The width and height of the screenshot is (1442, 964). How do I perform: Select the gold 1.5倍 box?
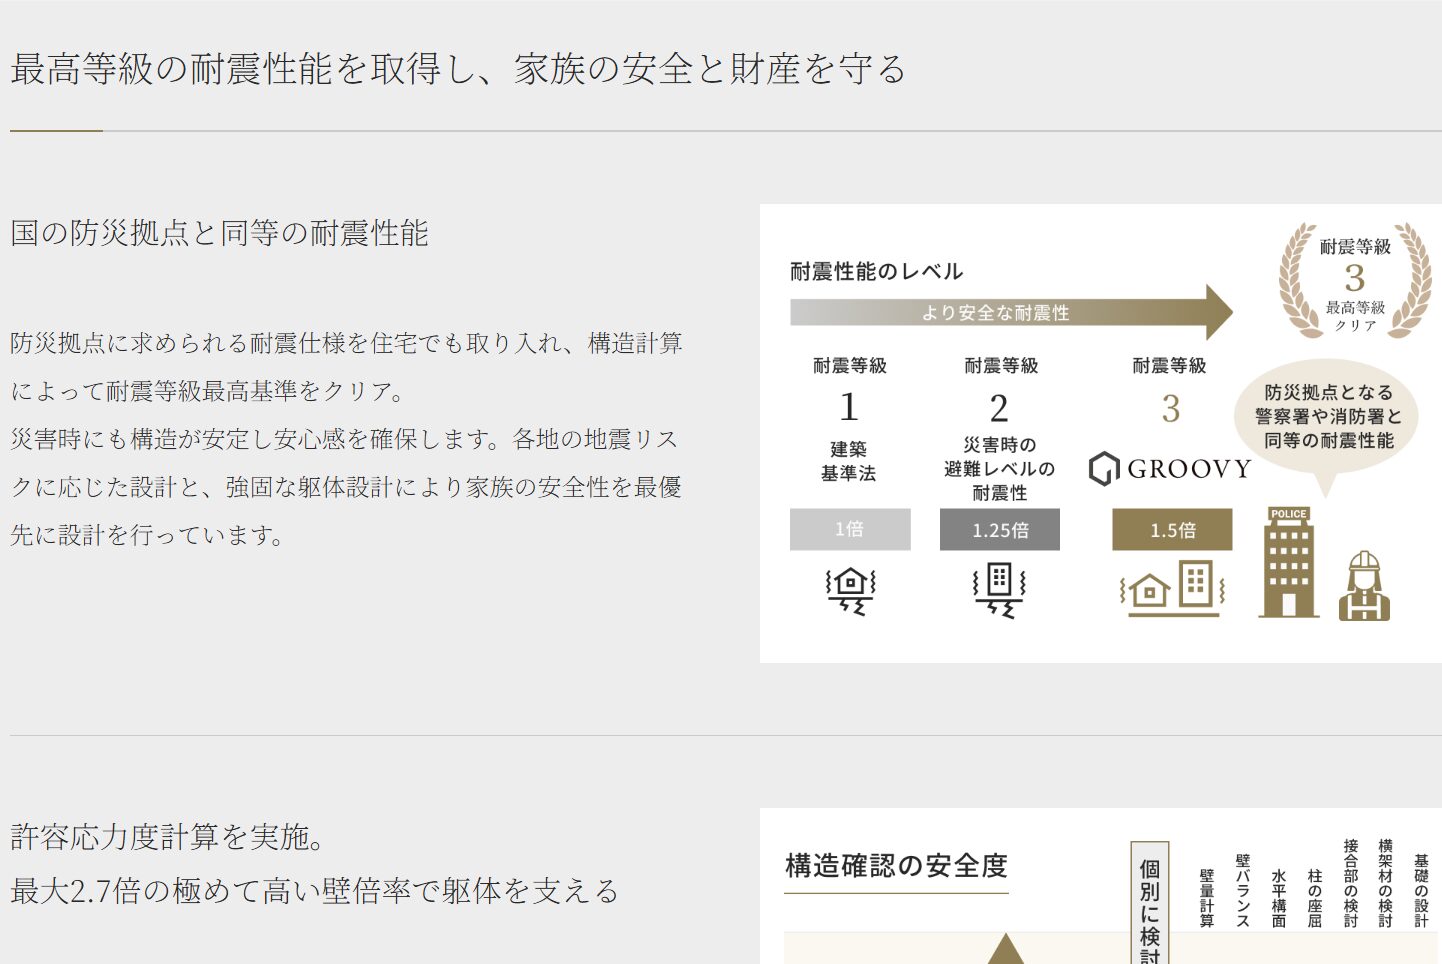(x=1172, y=530)
